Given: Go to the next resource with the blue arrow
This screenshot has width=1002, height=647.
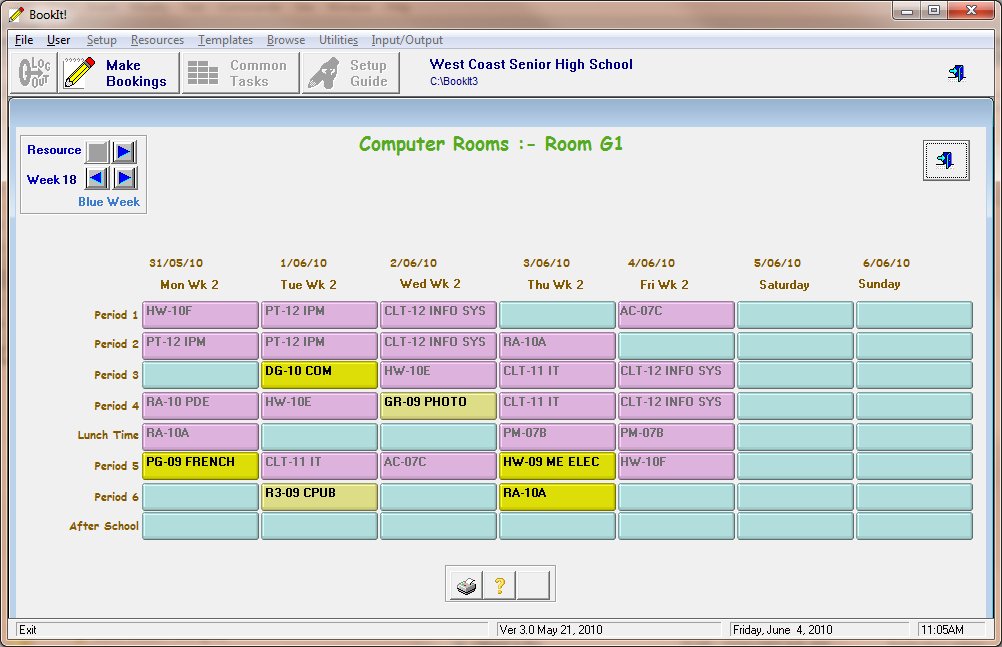Looking at the screenshot, I should coord(124,151).
